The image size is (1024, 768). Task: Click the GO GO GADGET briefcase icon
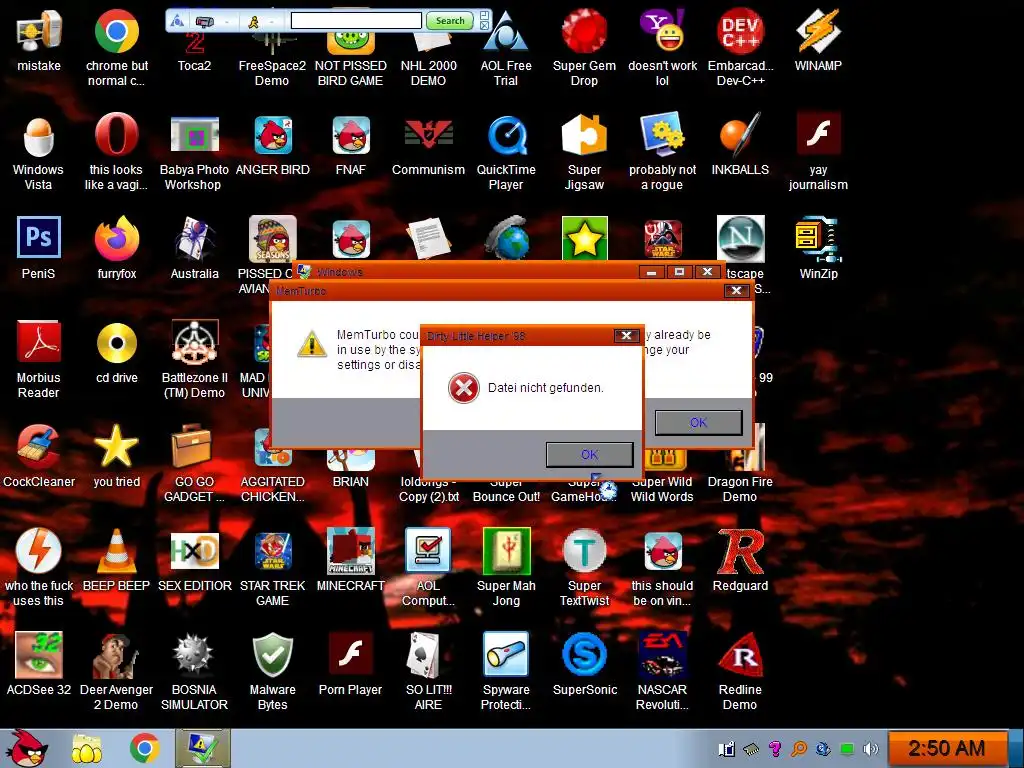pyautogui.click(x=194, y=463)
